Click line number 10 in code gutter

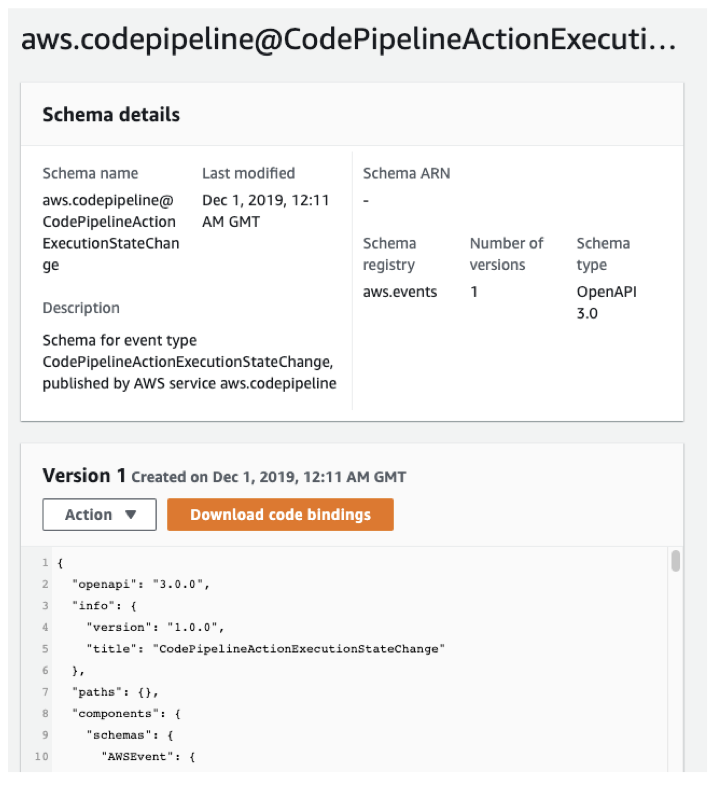point(42,756)
